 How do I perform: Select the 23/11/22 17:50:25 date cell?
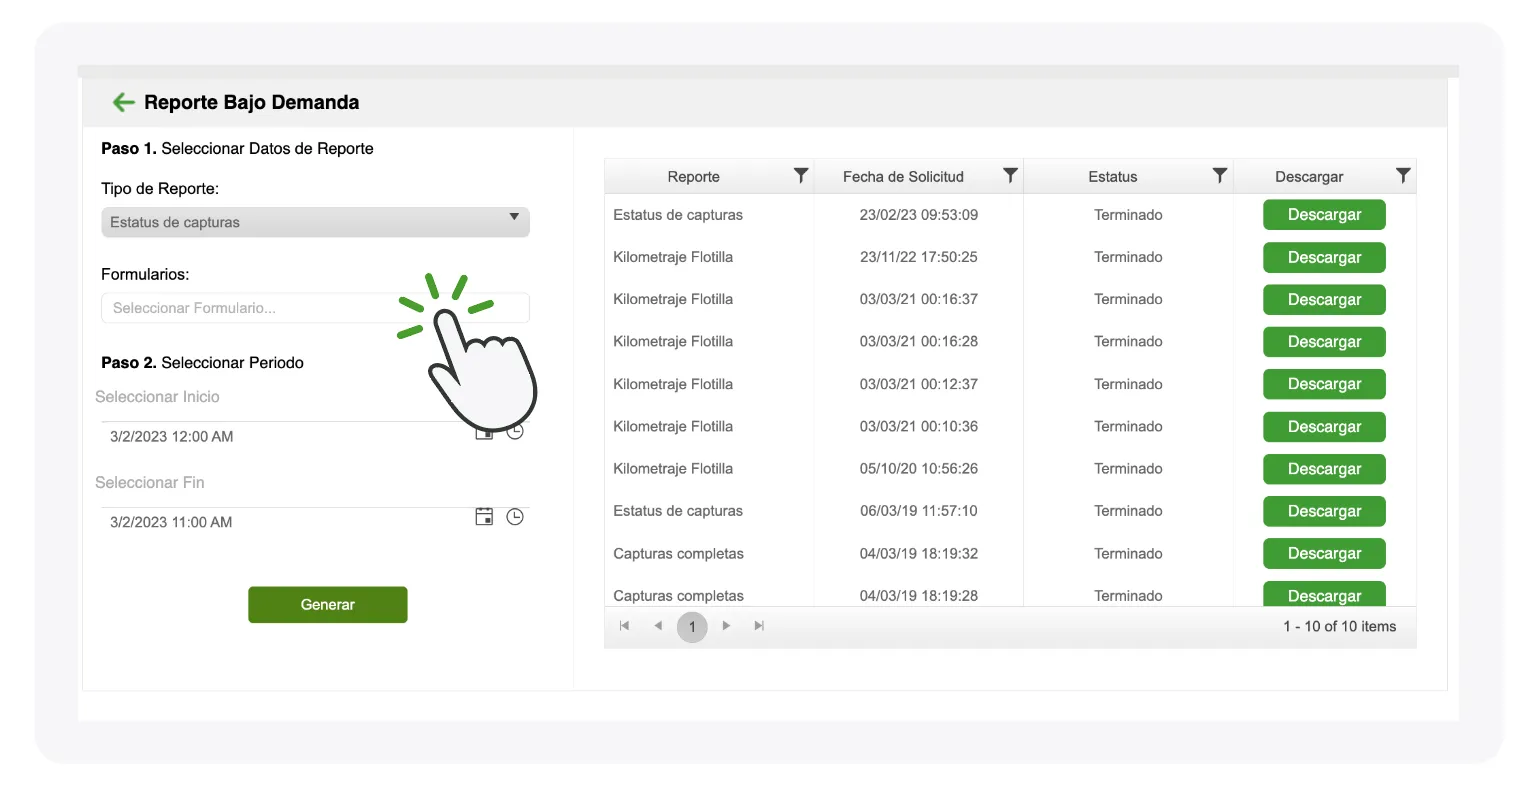tap(919, 257)
